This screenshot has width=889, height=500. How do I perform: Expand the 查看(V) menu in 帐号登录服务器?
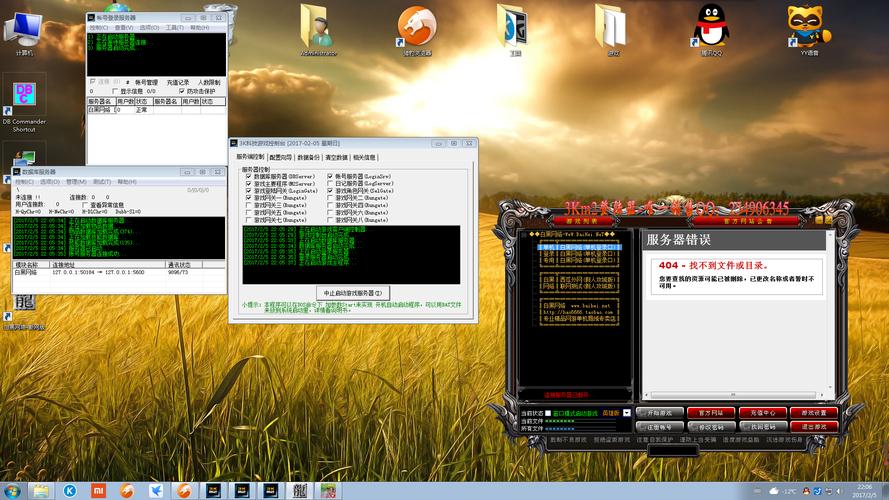pos(122,28)
